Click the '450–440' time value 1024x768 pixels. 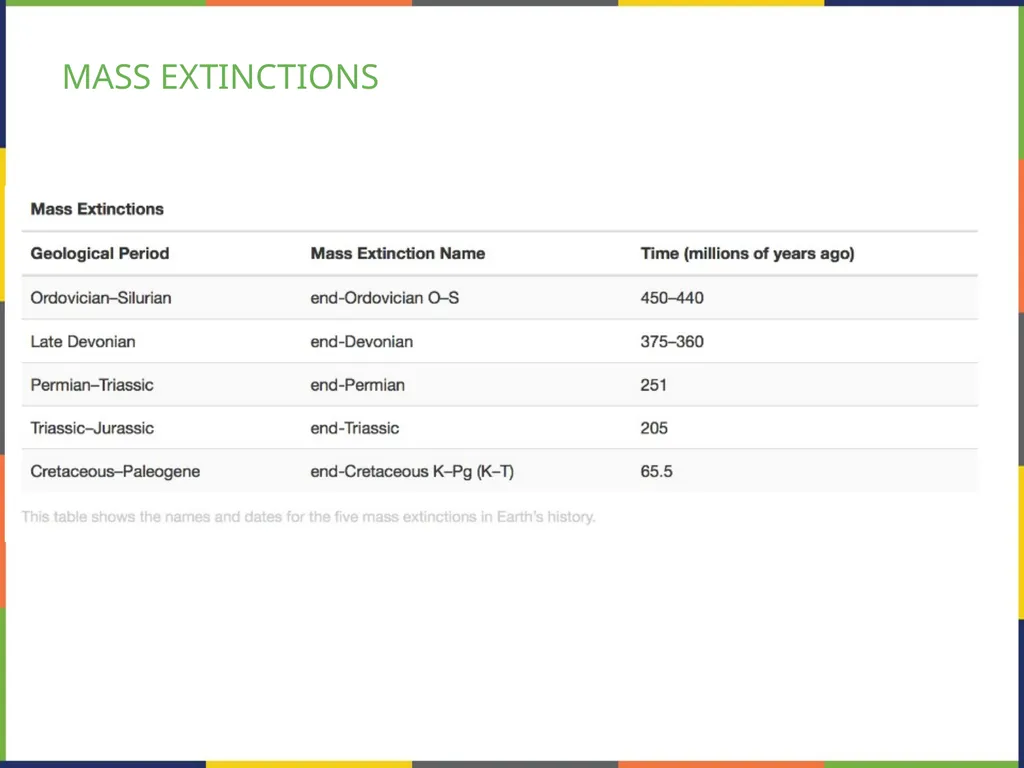point(672,298)
